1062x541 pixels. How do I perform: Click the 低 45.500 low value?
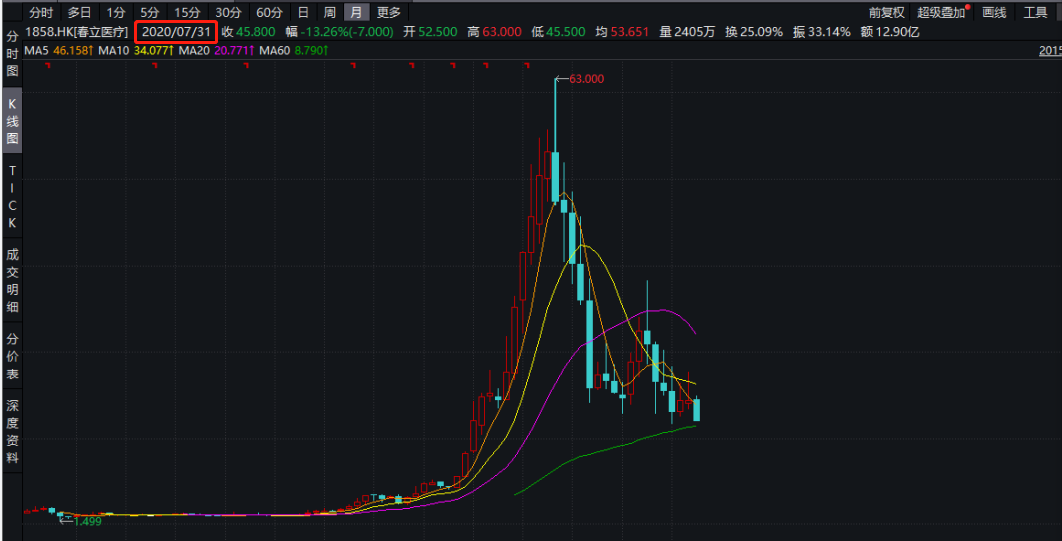pyautogui.click(x=559, y=32)
